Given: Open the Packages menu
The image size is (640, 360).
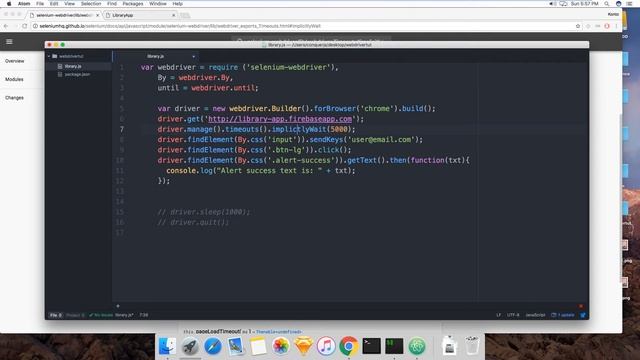Looking at the screenshot, I should coord(133,4).
